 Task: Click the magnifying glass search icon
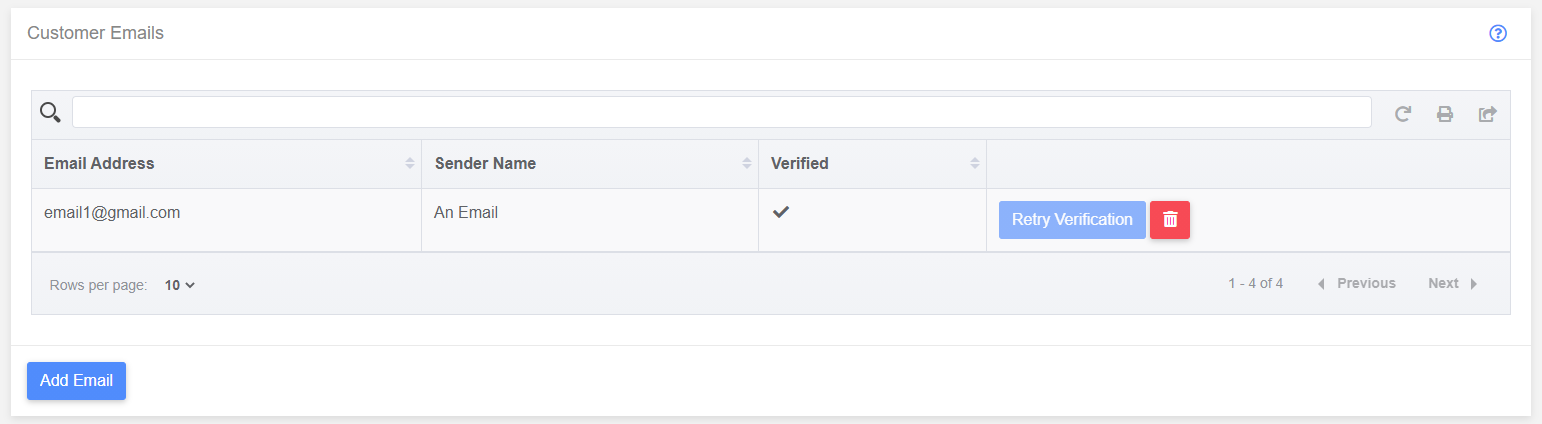(x=50, y=112)
